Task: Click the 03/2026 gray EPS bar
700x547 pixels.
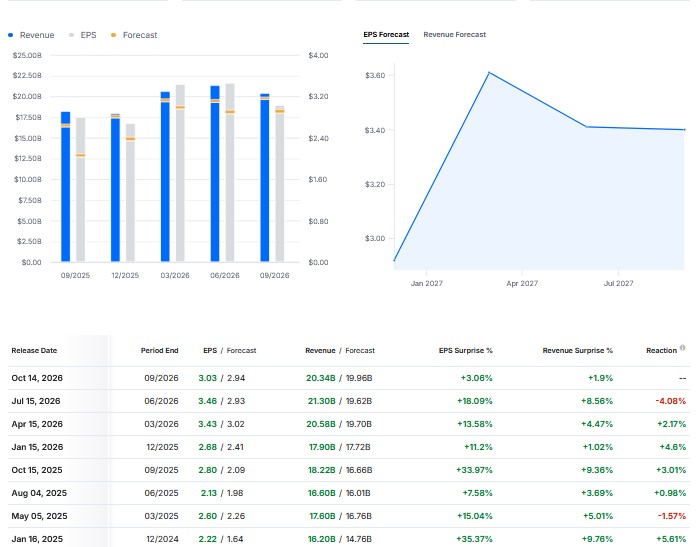Action: click(180, 173)
